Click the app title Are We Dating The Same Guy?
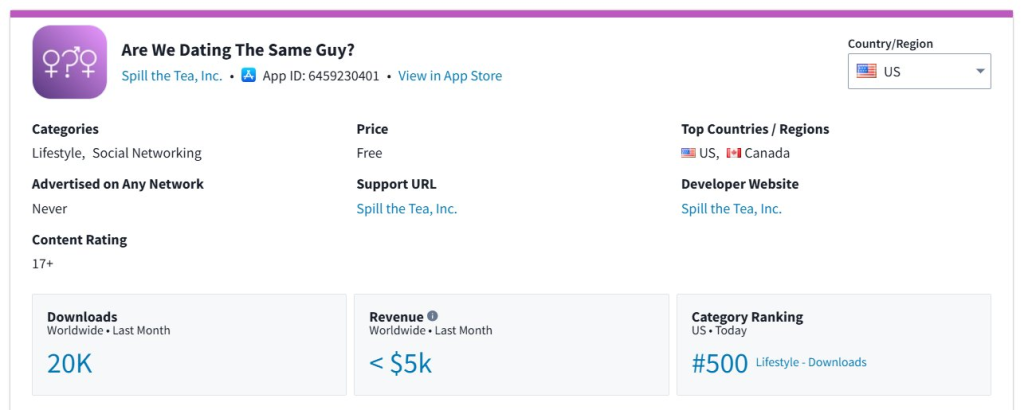Viewport: 1024px width, 410px height. point(238,50)
